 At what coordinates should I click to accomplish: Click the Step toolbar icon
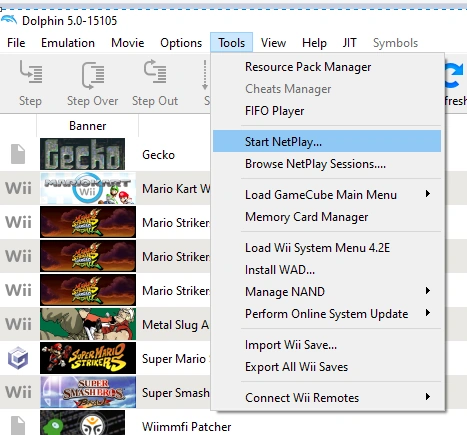(30, 72)
